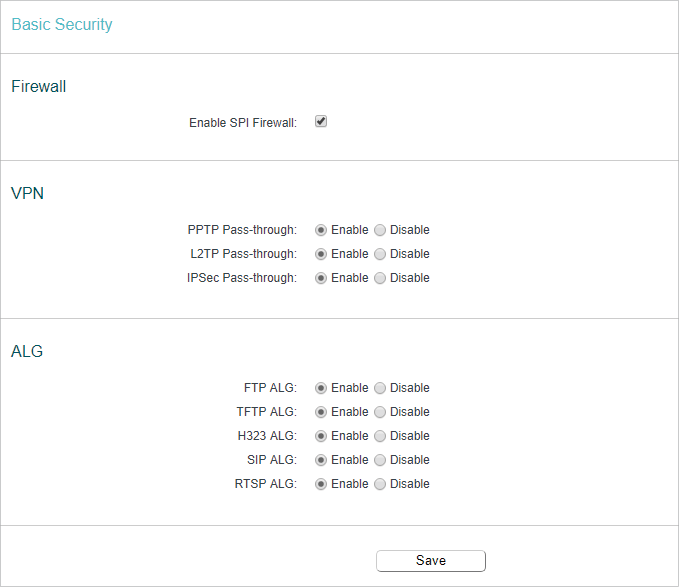This screenshot has width=679, height=587.
Task: Select Enable for L2TP Pass-through
Action: [x=321, y=254]
